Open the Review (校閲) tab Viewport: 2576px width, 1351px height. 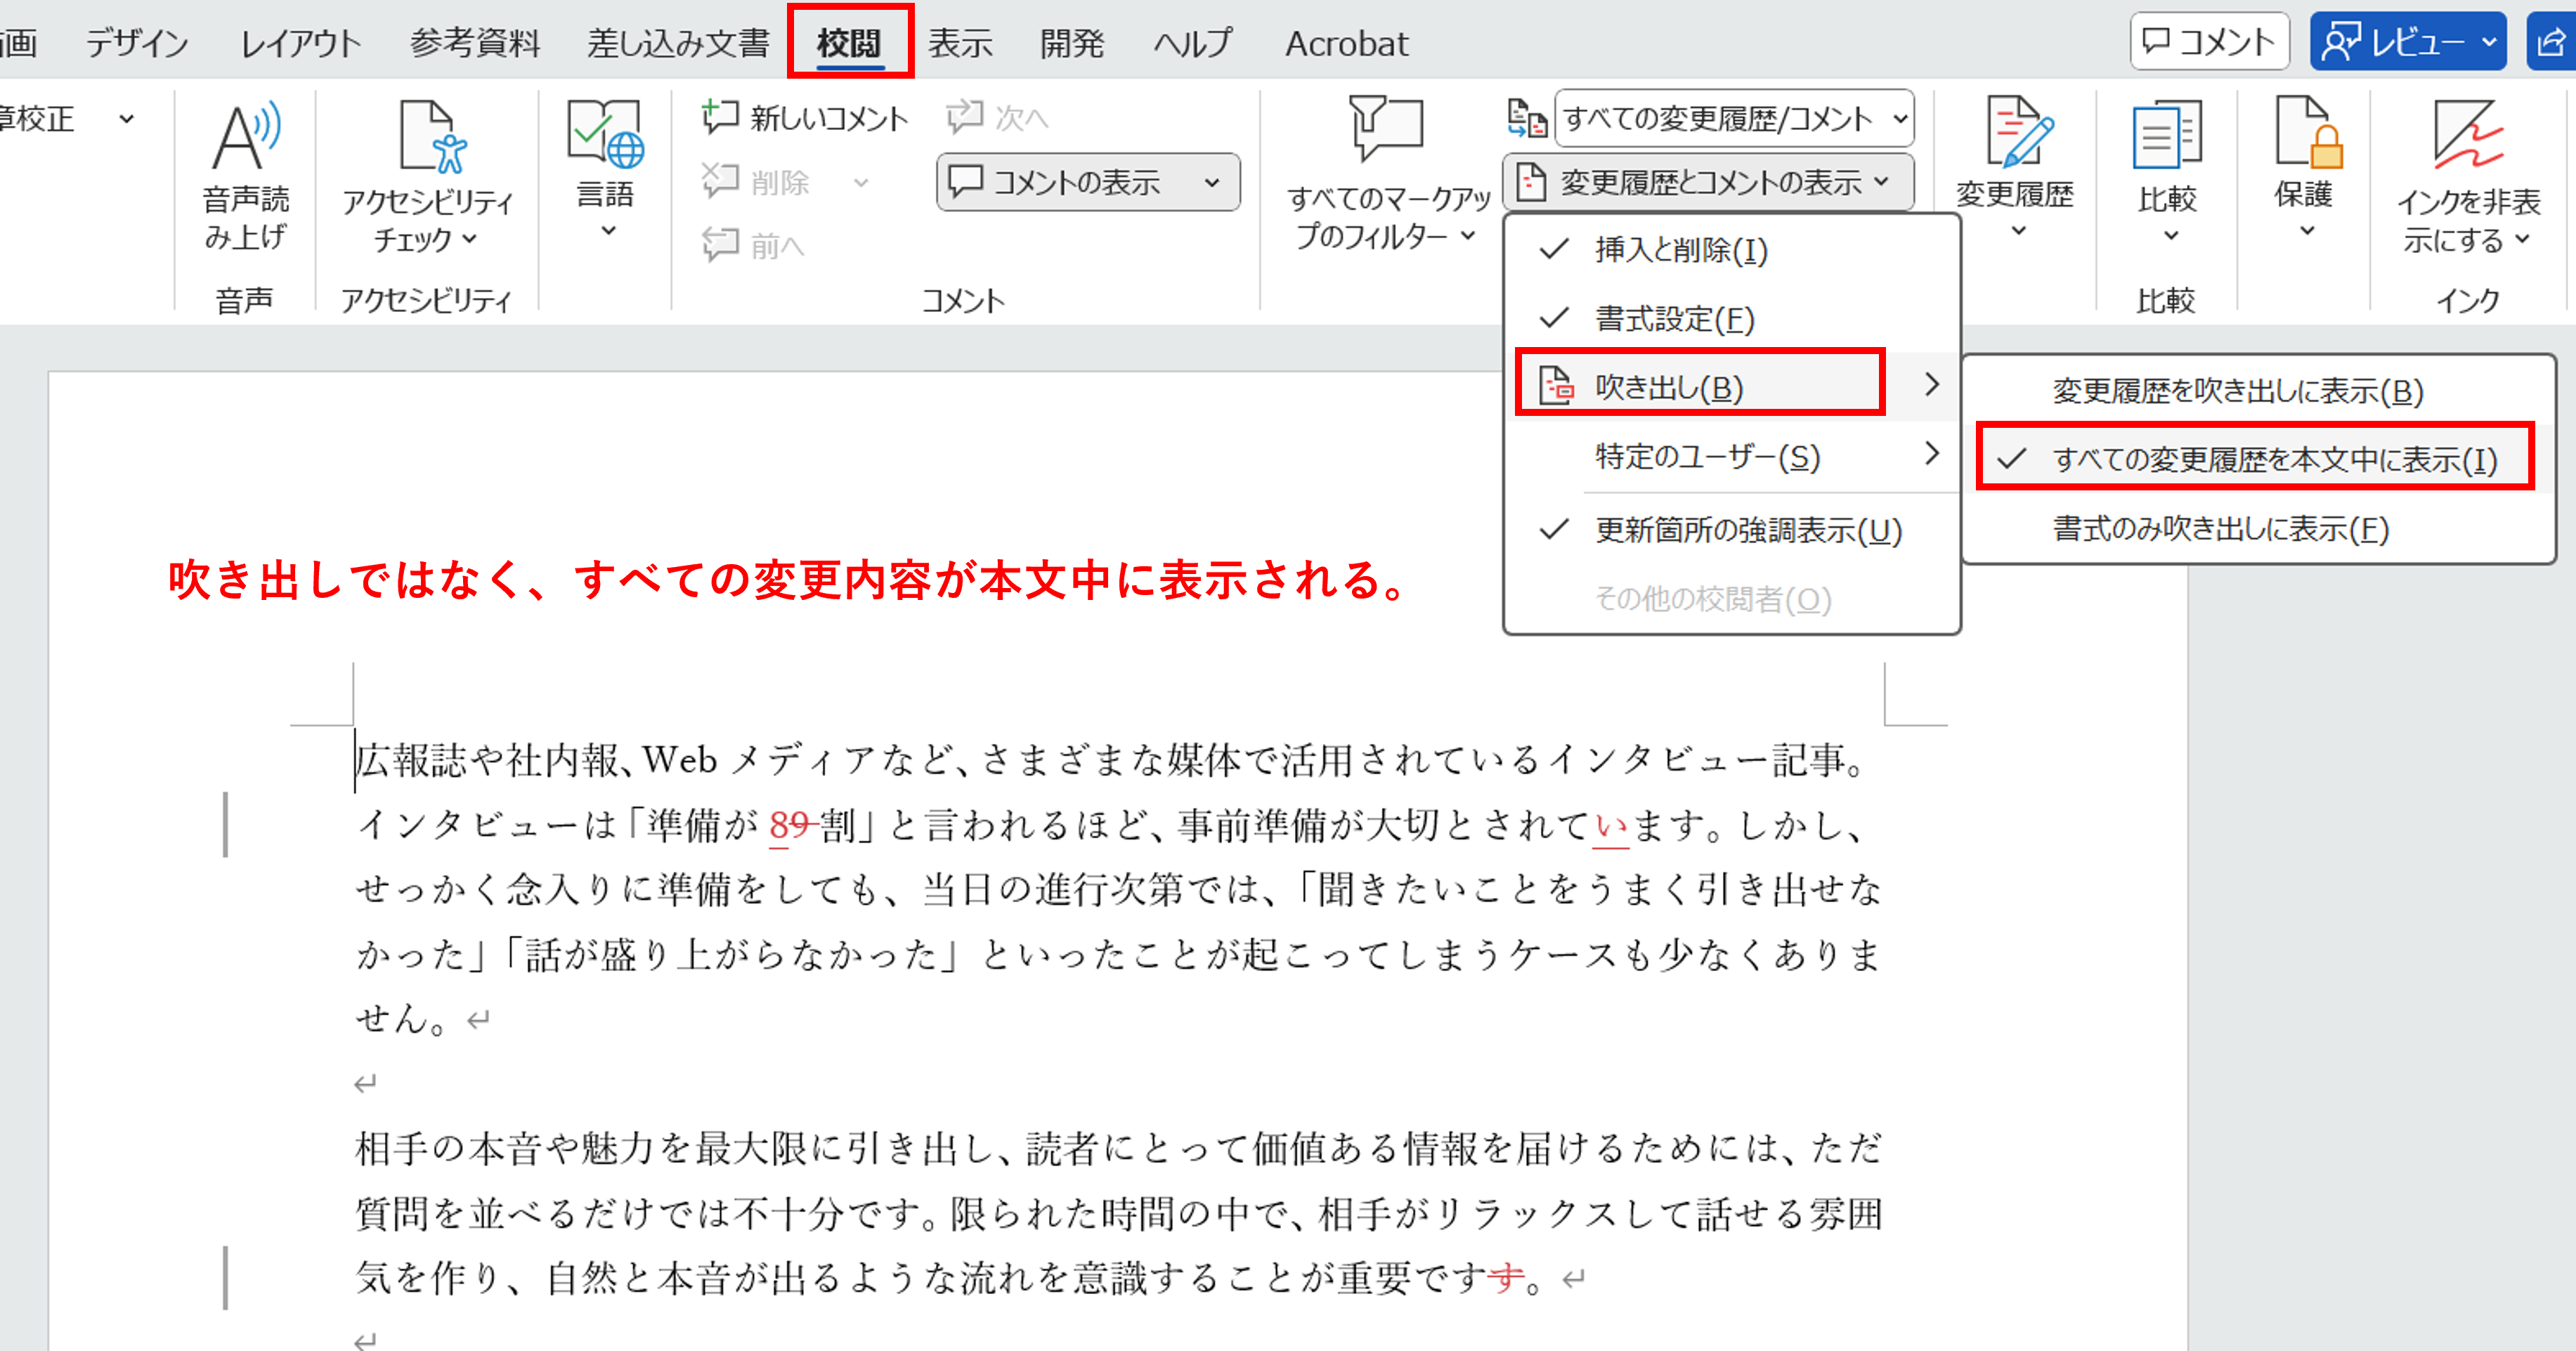click(849, 42)
